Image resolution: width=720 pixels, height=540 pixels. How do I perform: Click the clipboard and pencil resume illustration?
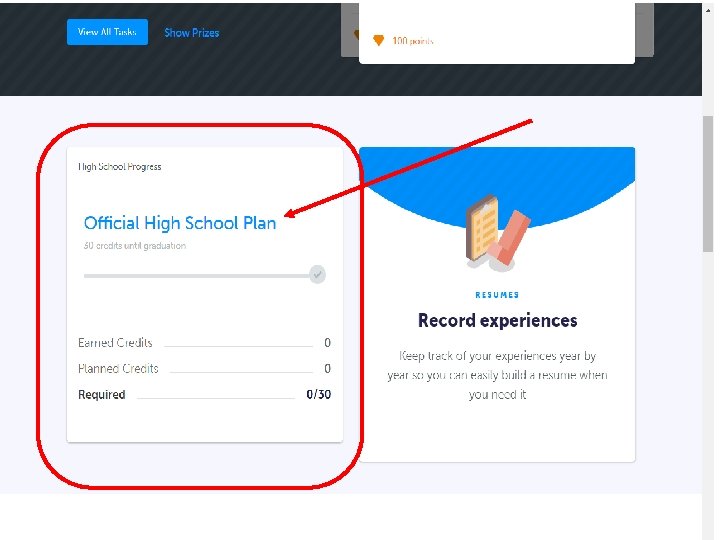point(497,232)
